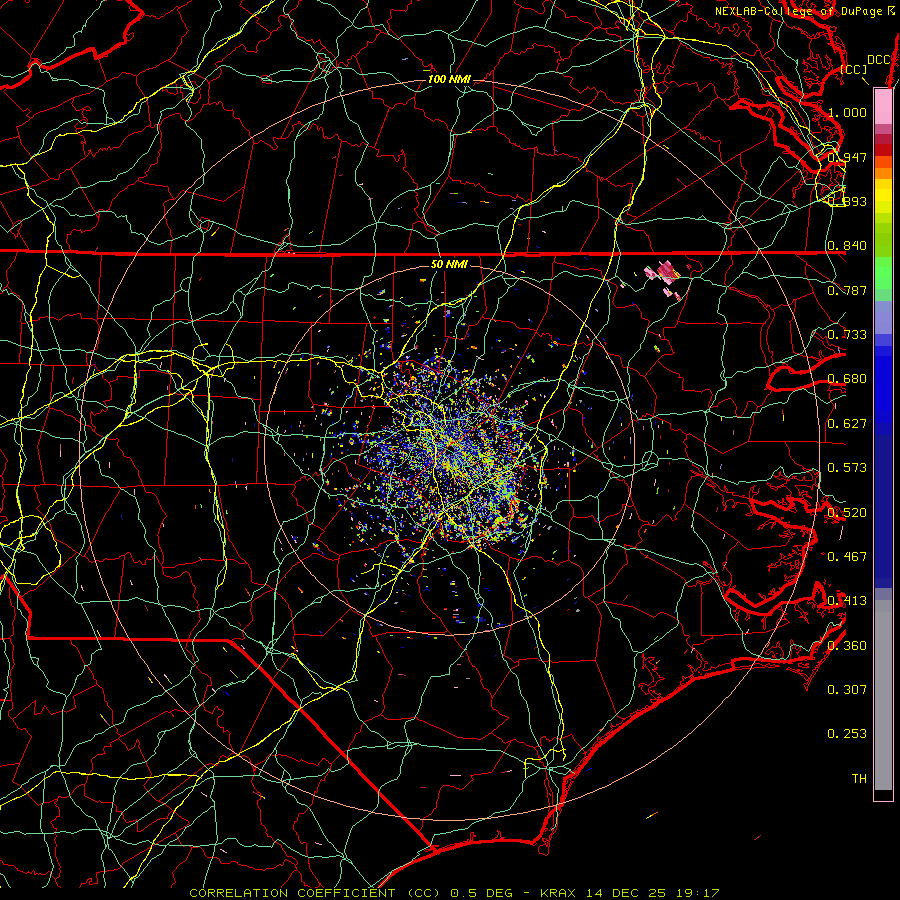Screen dimensions: 900x900
Task: Click the pink radar echo northeast of radar
Action: pyautogui.click(x=664, y=272)
